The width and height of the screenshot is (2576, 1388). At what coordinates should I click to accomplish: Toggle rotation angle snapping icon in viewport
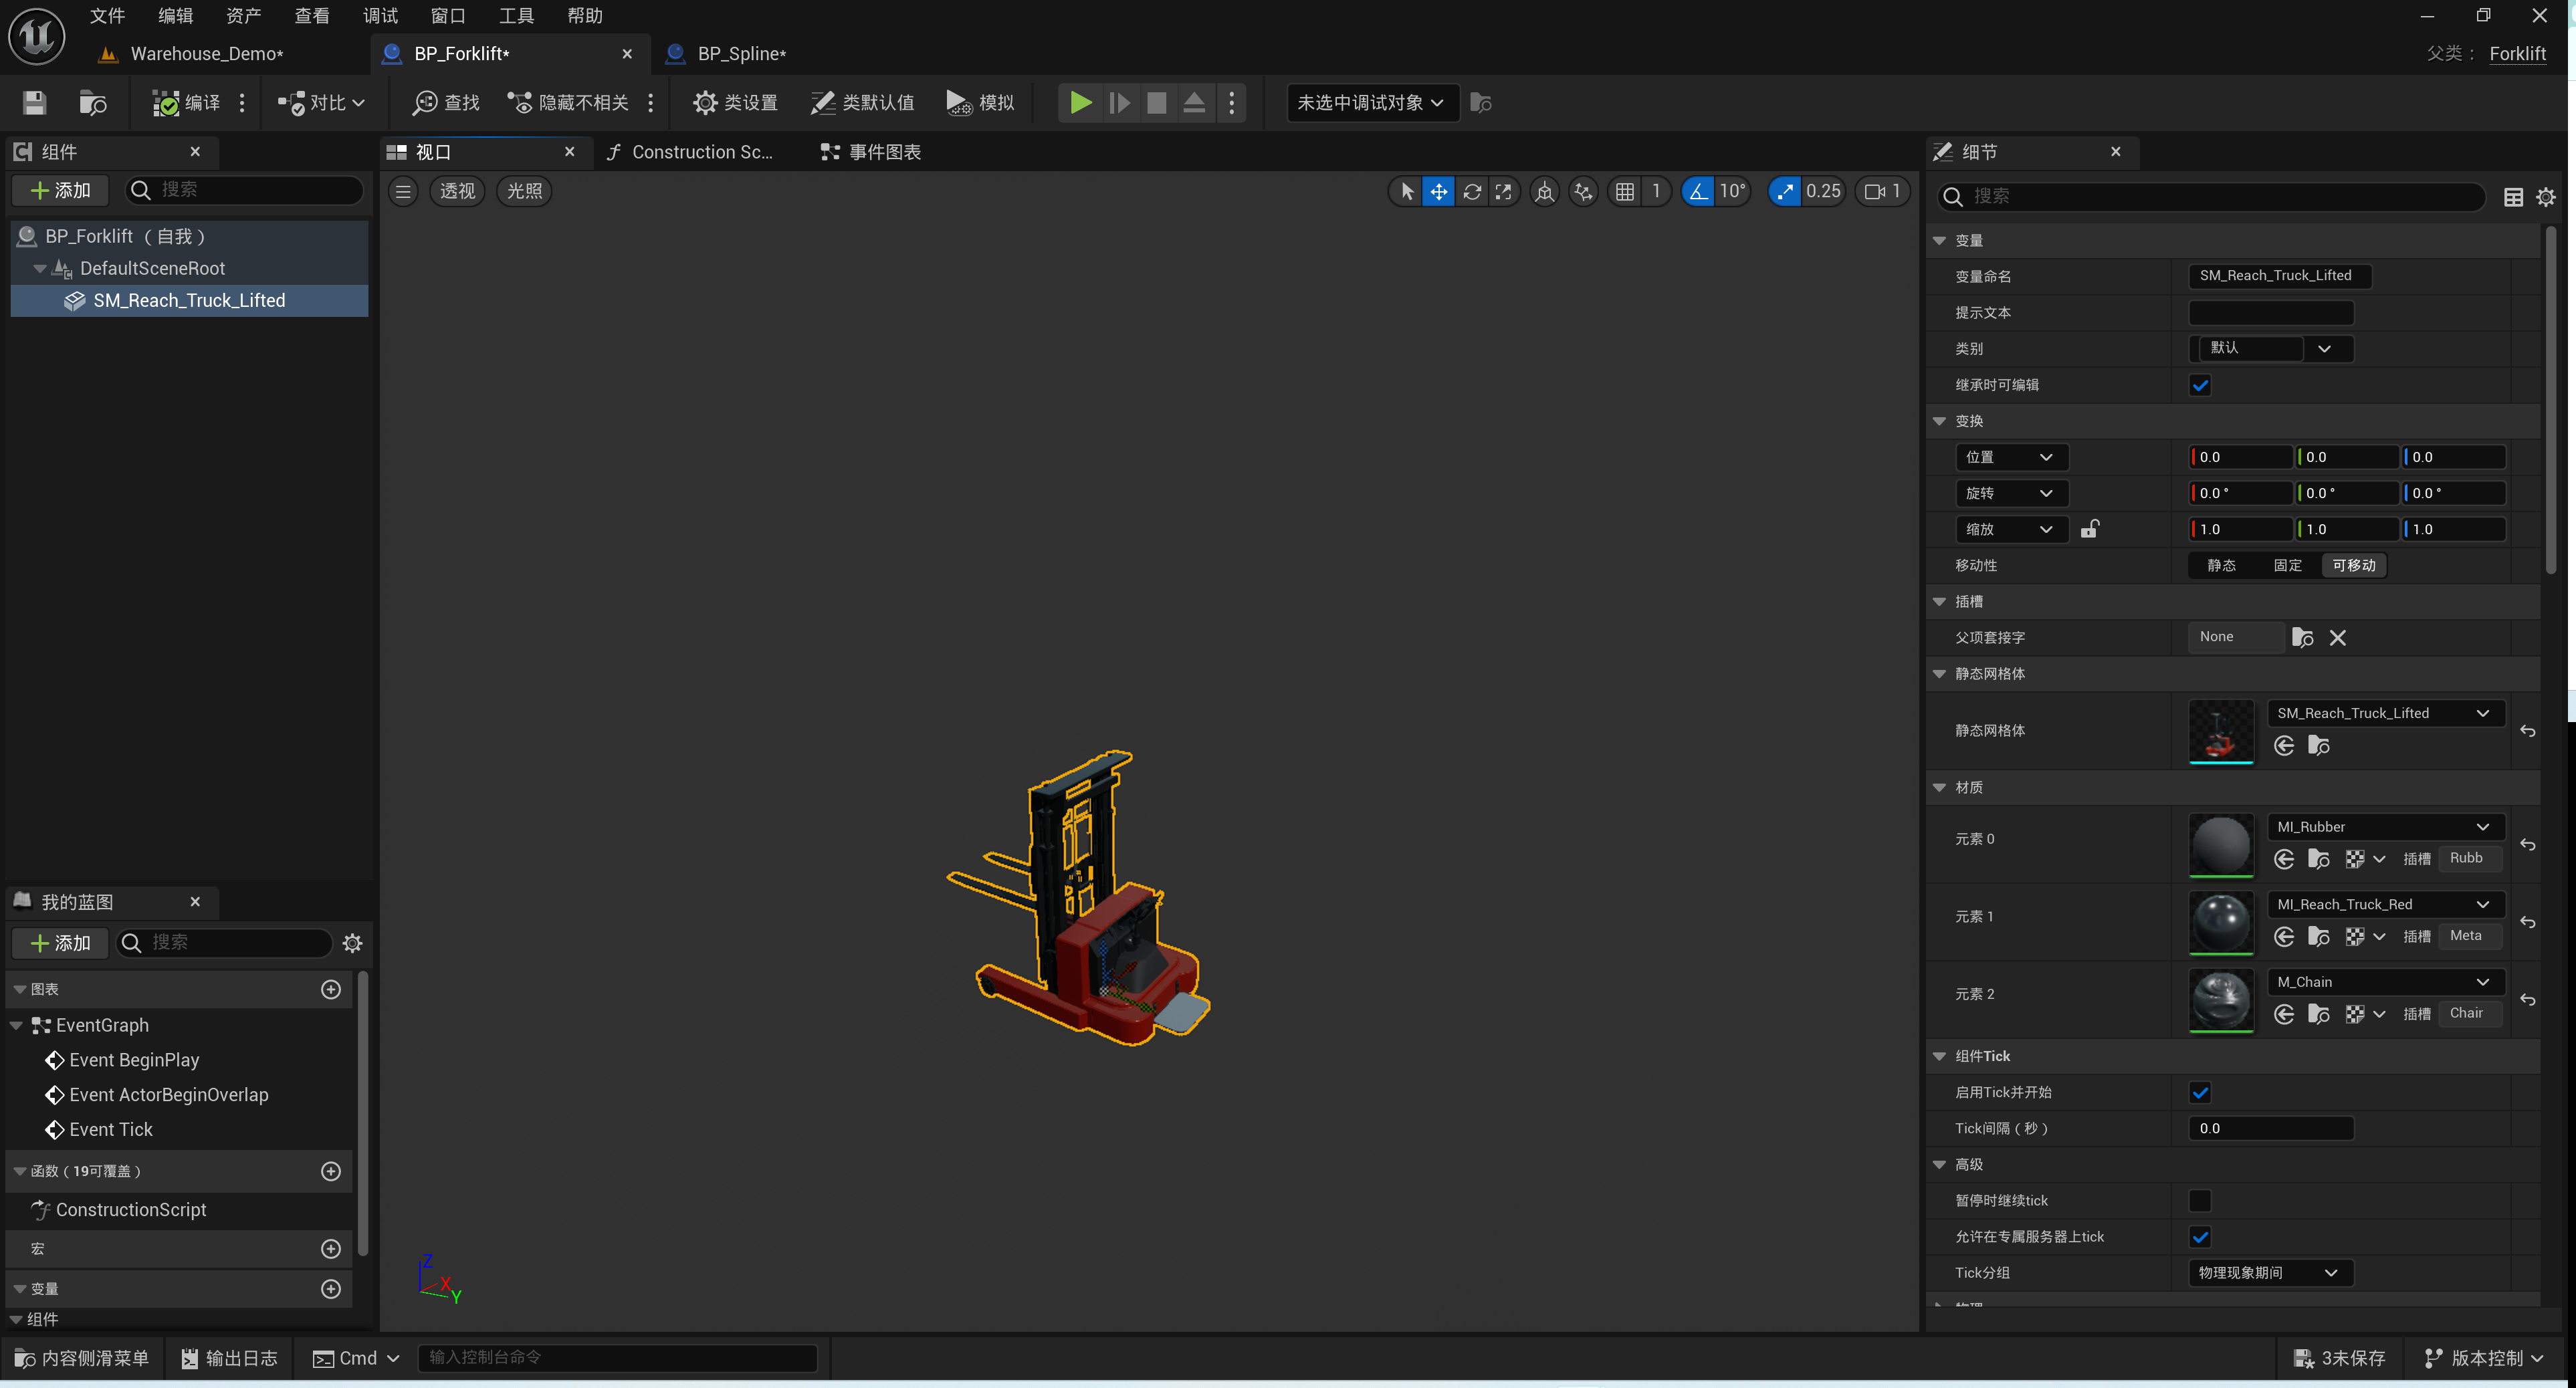pyautogui.click(x=1698, y=191)
